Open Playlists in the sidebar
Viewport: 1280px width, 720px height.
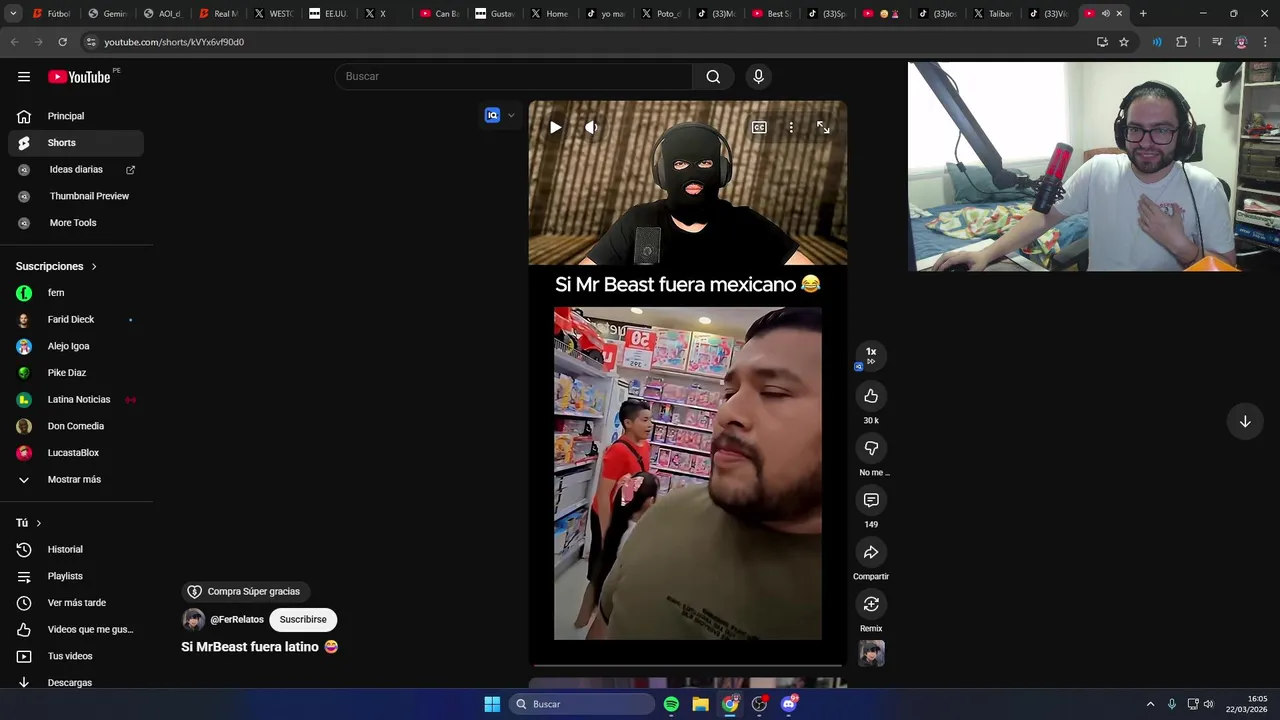[x=76, y=576]
